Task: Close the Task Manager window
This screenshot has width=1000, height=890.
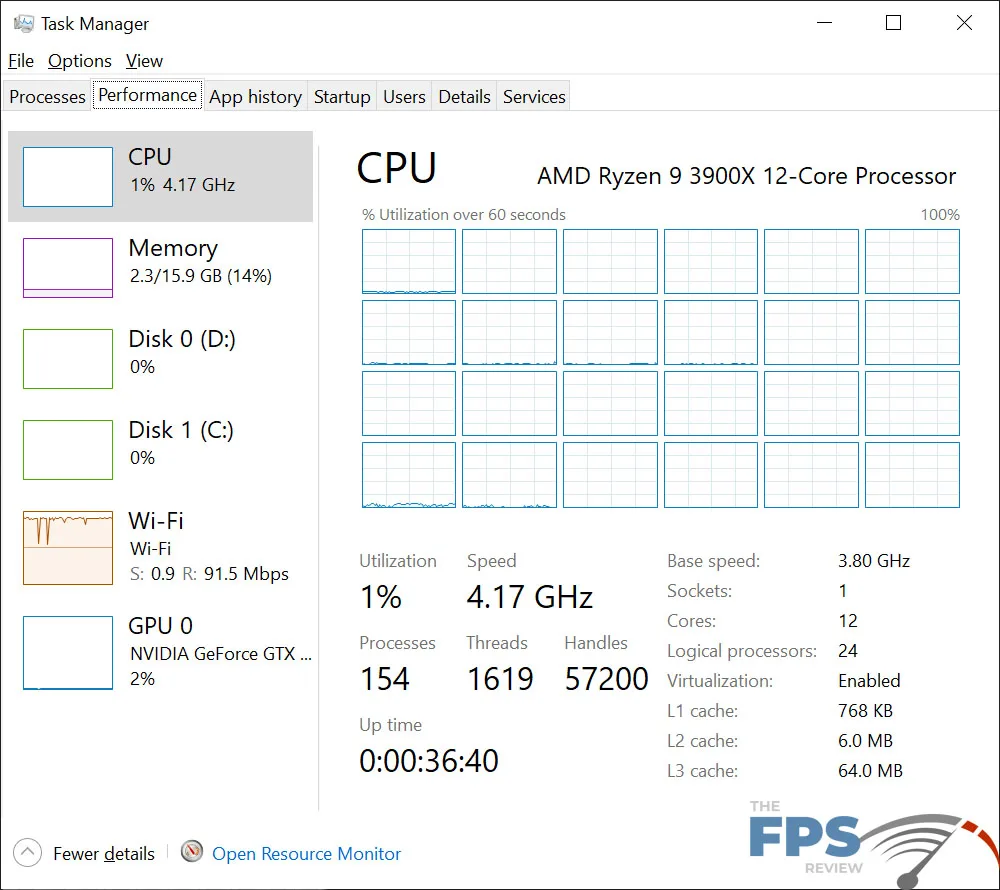Action: [x=964, y=23]
